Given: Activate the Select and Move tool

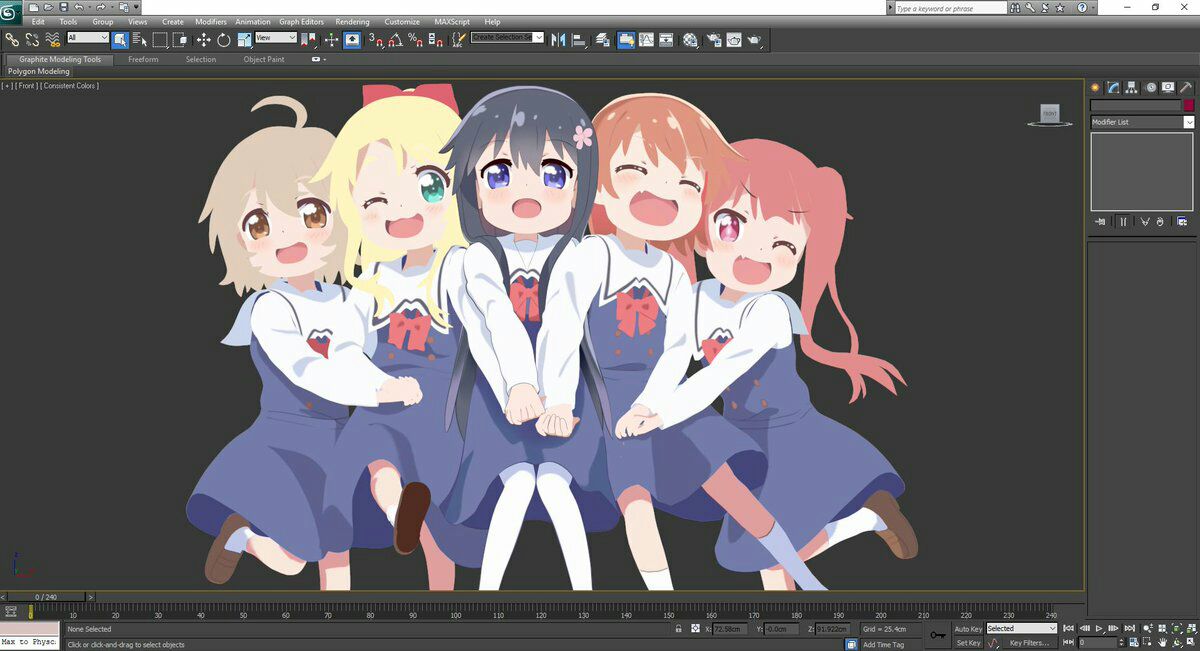Looking at the screenshot, I should pos(203,40).
